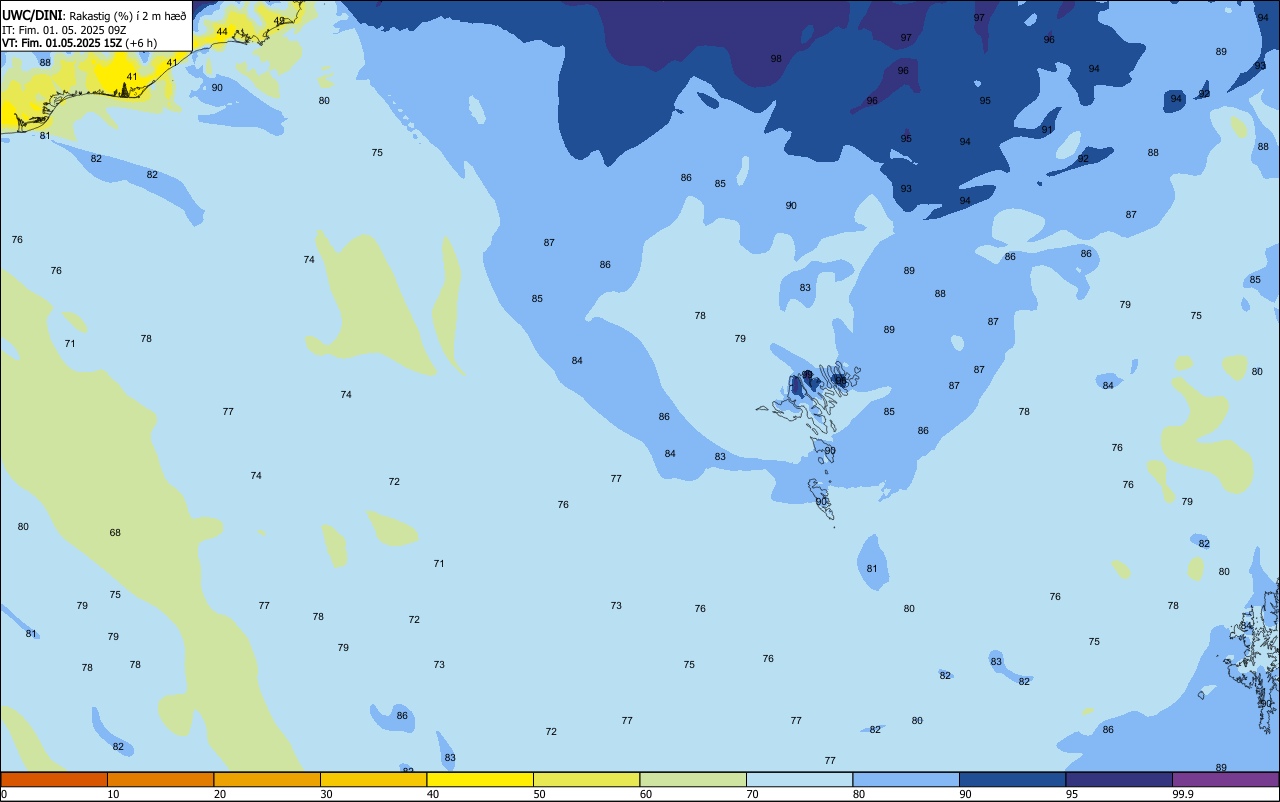
Task: Click the map value '68' in the green band
Action: click(115, 533)
